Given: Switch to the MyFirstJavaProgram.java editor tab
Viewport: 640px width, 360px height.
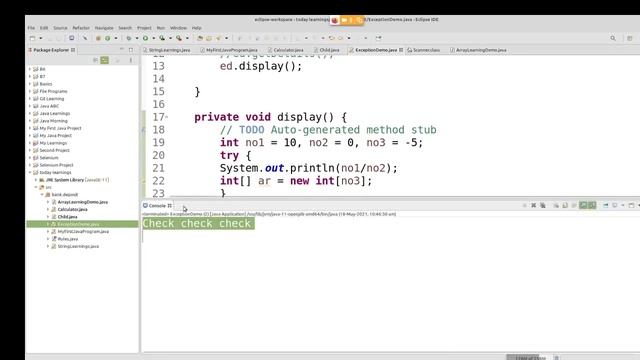Looking at the screenshot, I should tap(229, 50).
